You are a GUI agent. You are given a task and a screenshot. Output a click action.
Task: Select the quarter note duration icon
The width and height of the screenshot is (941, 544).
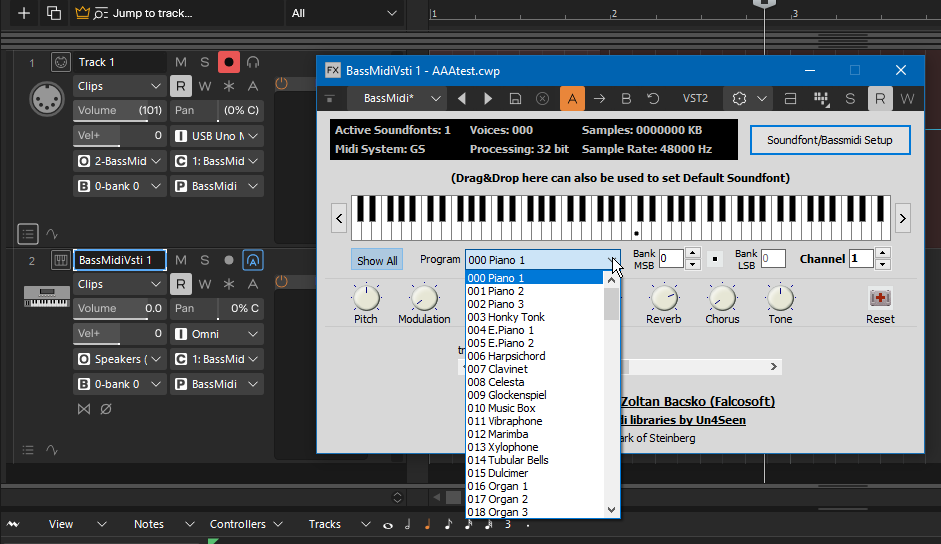(427, 524)
